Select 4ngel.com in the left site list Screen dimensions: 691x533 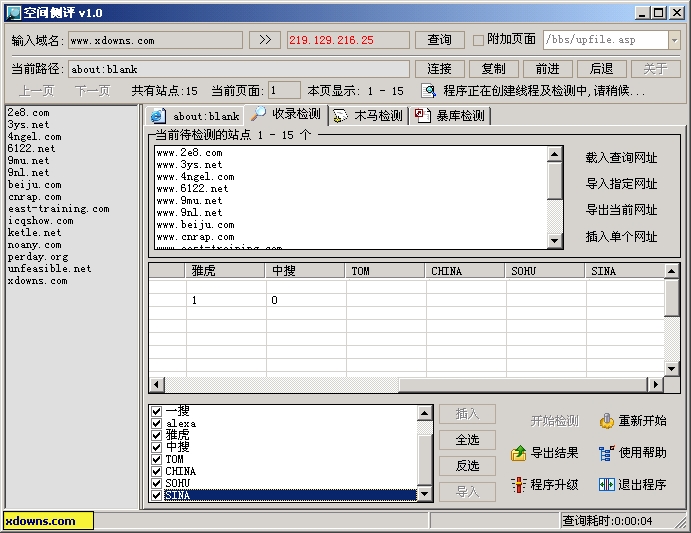34,137
